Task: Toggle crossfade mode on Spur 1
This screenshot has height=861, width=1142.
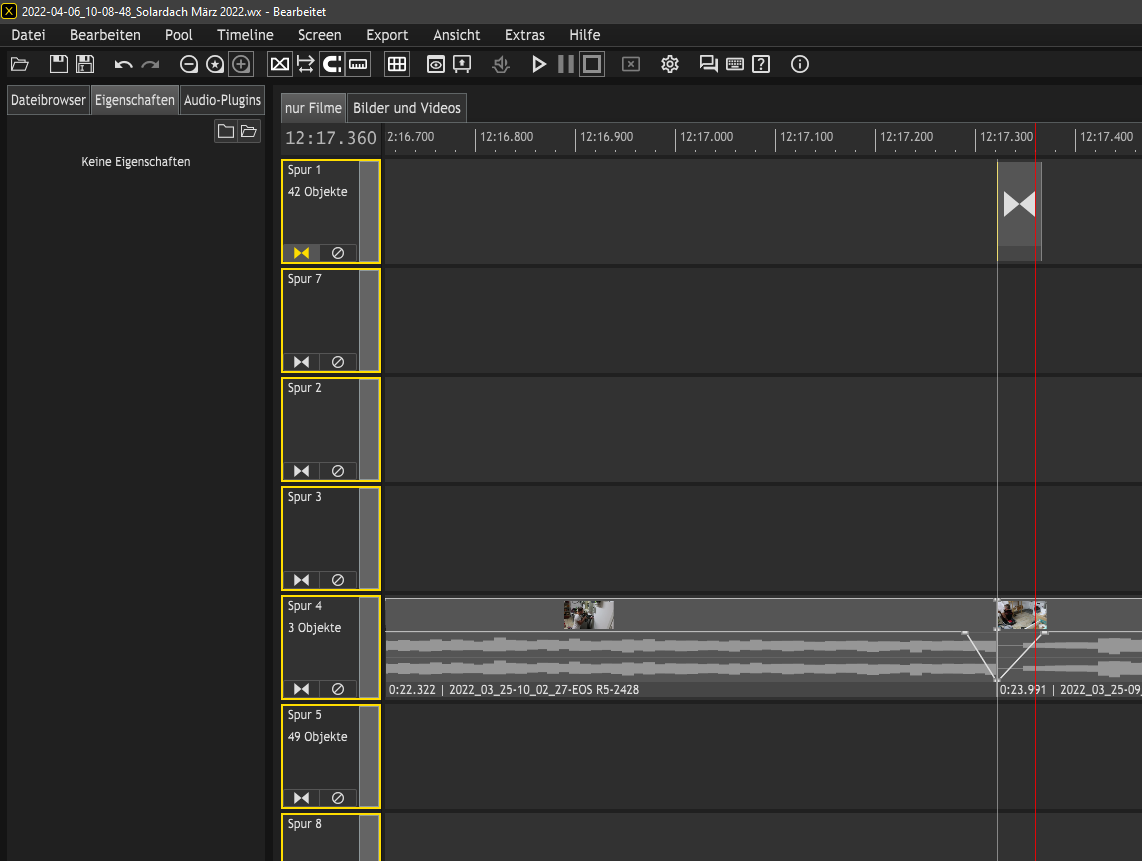Action: (302, 253)
